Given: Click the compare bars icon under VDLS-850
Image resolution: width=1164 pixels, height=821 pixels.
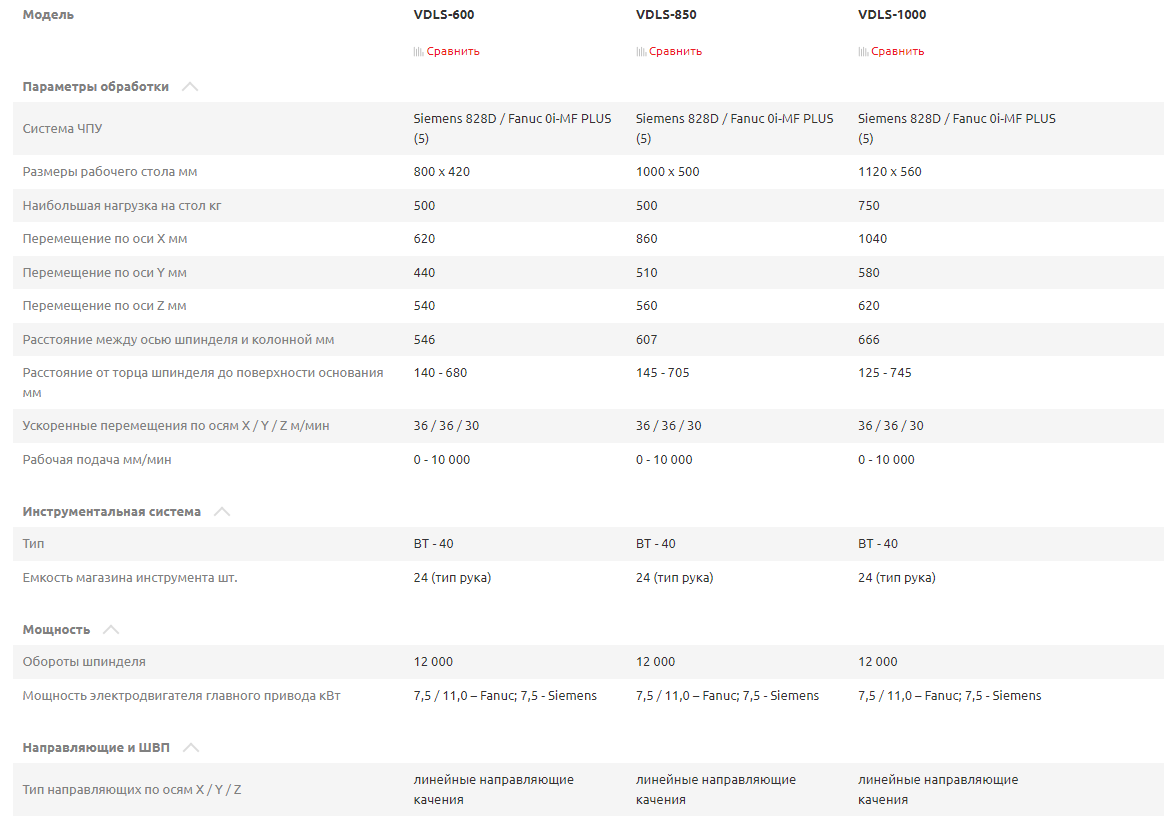Looking at the screenshot, I should [641, 51].
